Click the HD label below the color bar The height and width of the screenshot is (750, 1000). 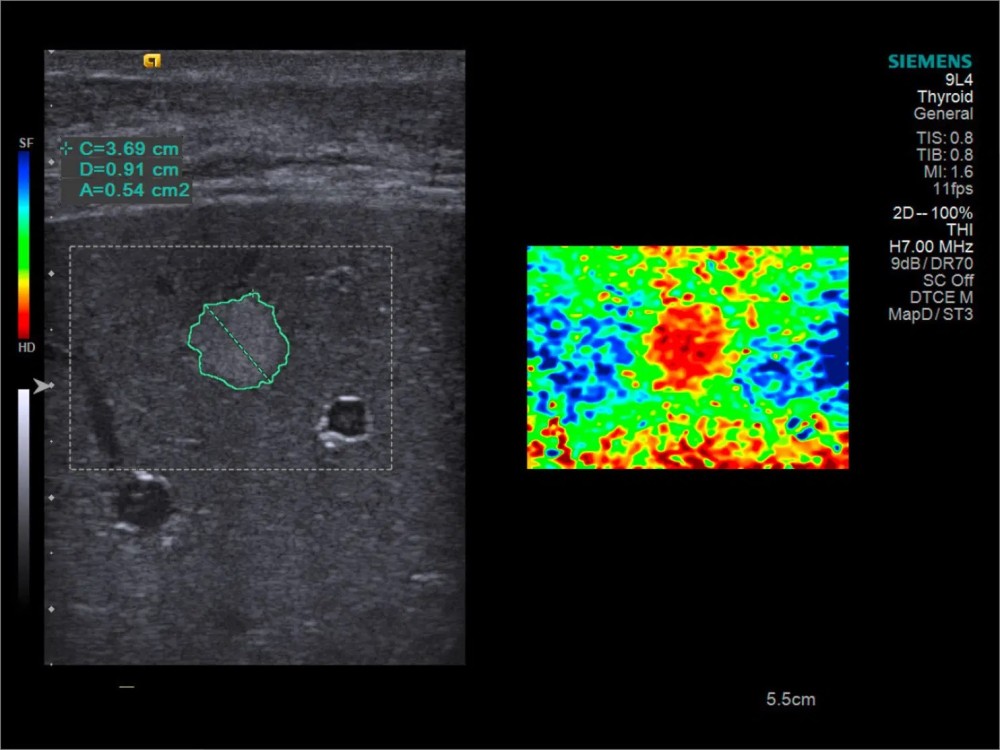point(26,346)
